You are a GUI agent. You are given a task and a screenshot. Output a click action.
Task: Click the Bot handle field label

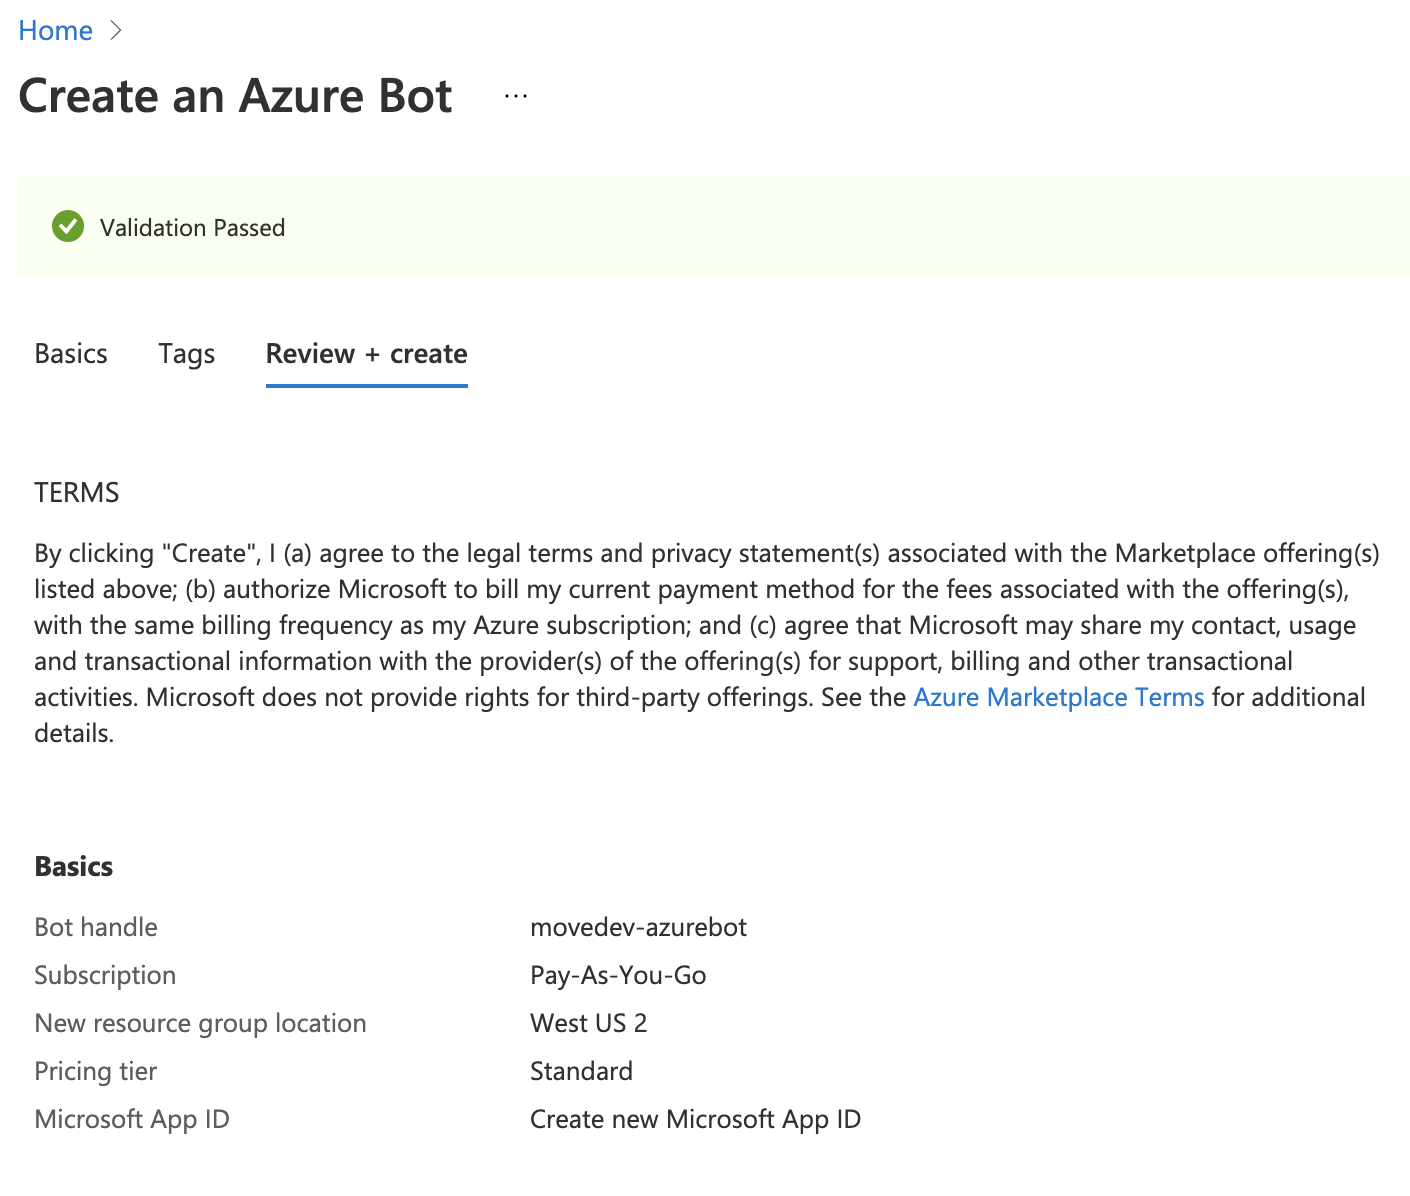[96, 927]
